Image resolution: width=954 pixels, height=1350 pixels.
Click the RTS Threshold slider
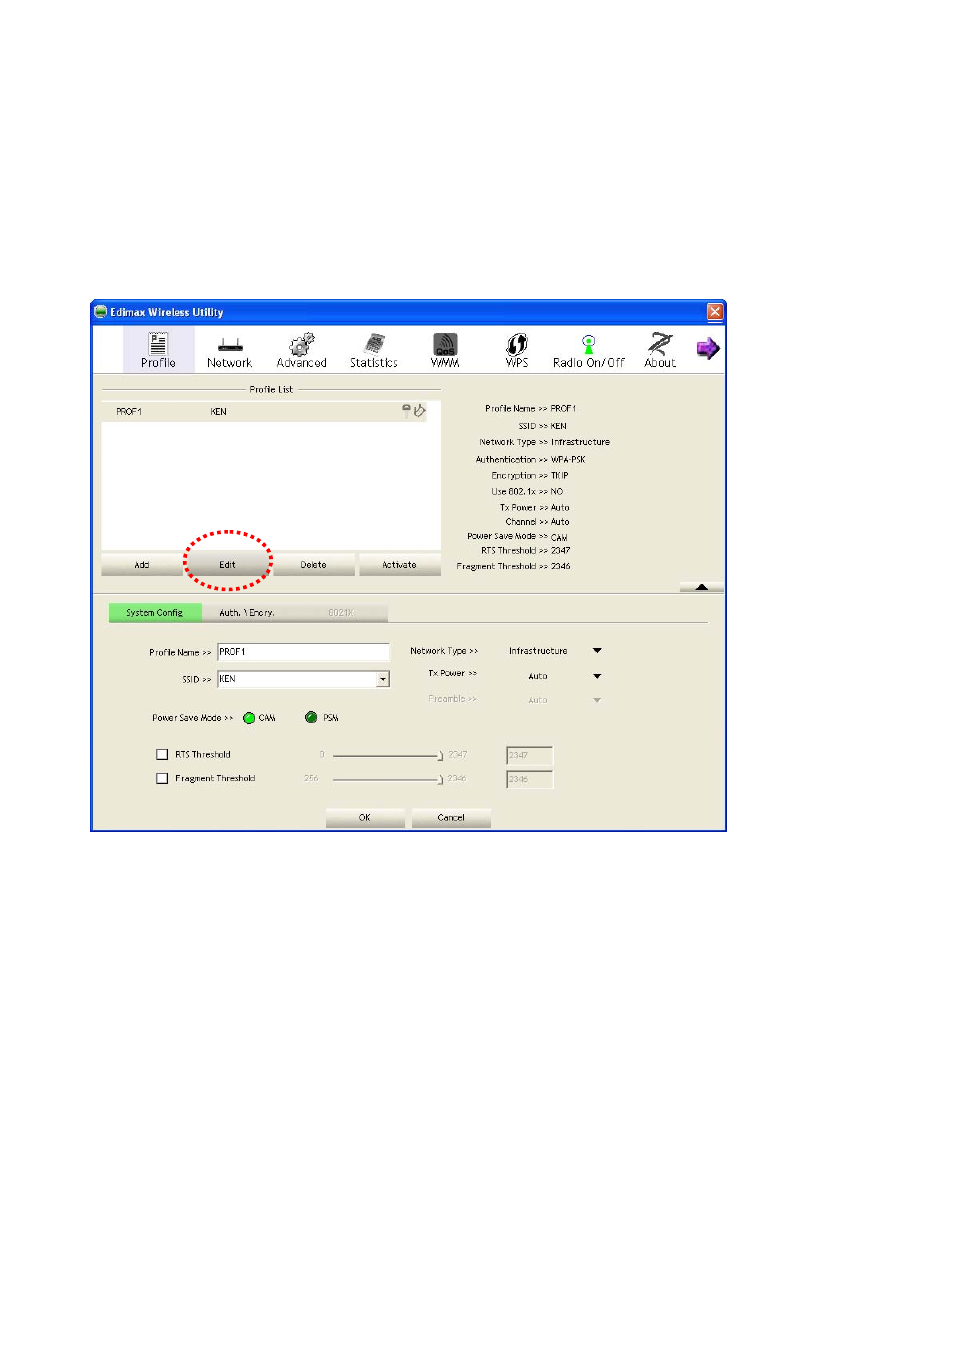(x=386, y=756)
